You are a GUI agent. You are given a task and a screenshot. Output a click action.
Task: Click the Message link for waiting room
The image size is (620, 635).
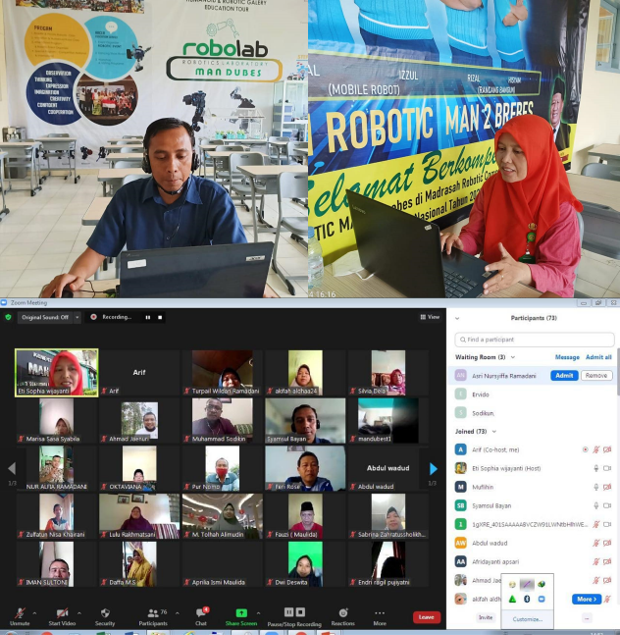(x=567, y=357)
